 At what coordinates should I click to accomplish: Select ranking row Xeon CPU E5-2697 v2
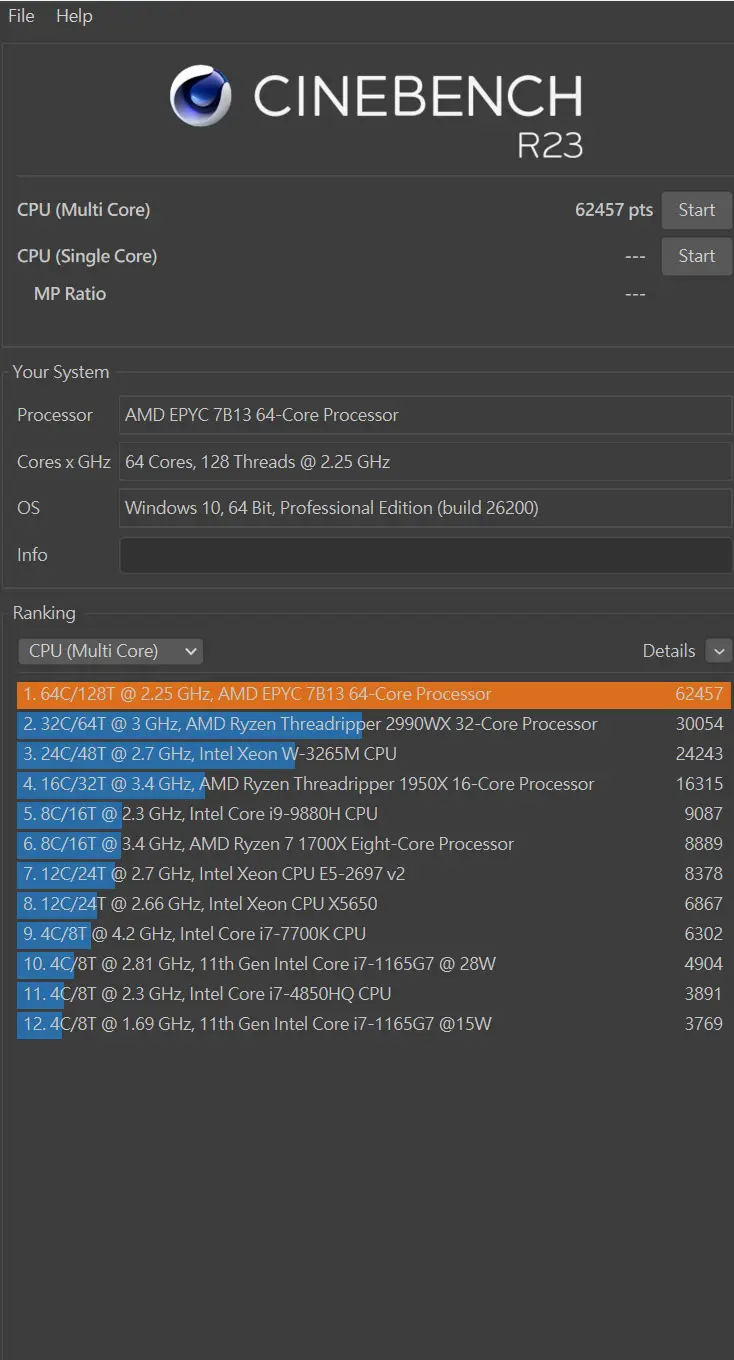point(374,874)
